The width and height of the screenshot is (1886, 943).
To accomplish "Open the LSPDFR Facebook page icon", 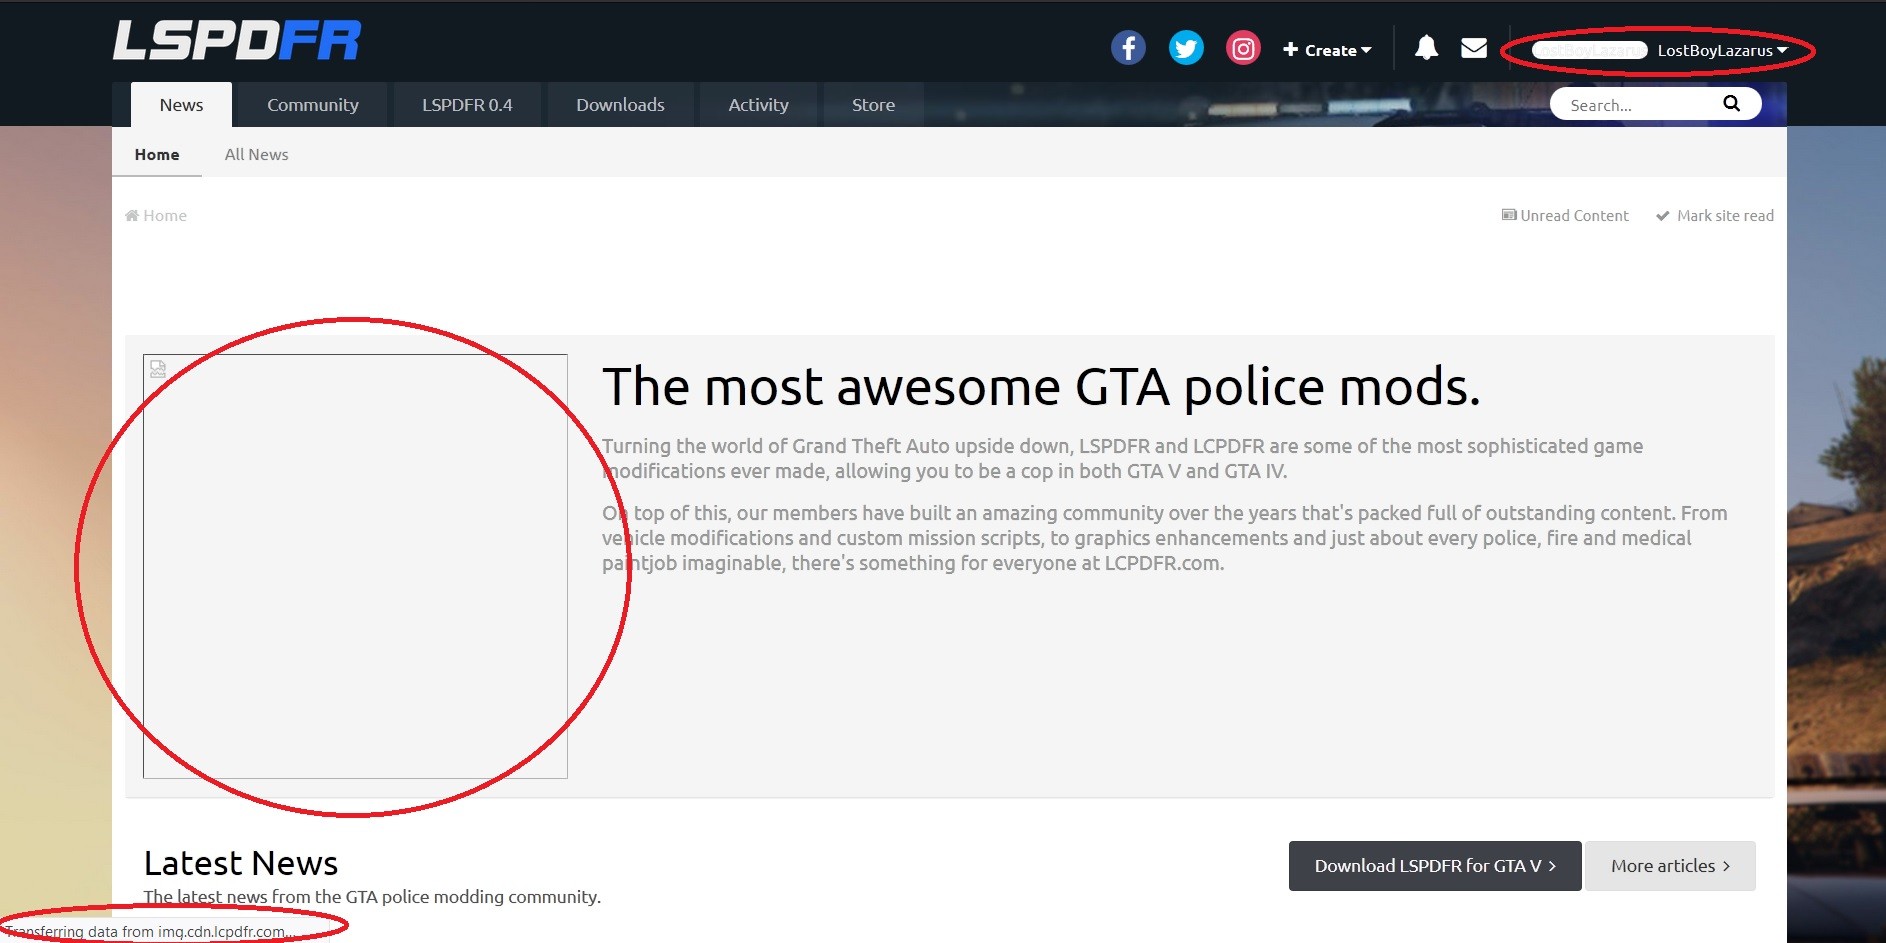I will point(1128,48).
